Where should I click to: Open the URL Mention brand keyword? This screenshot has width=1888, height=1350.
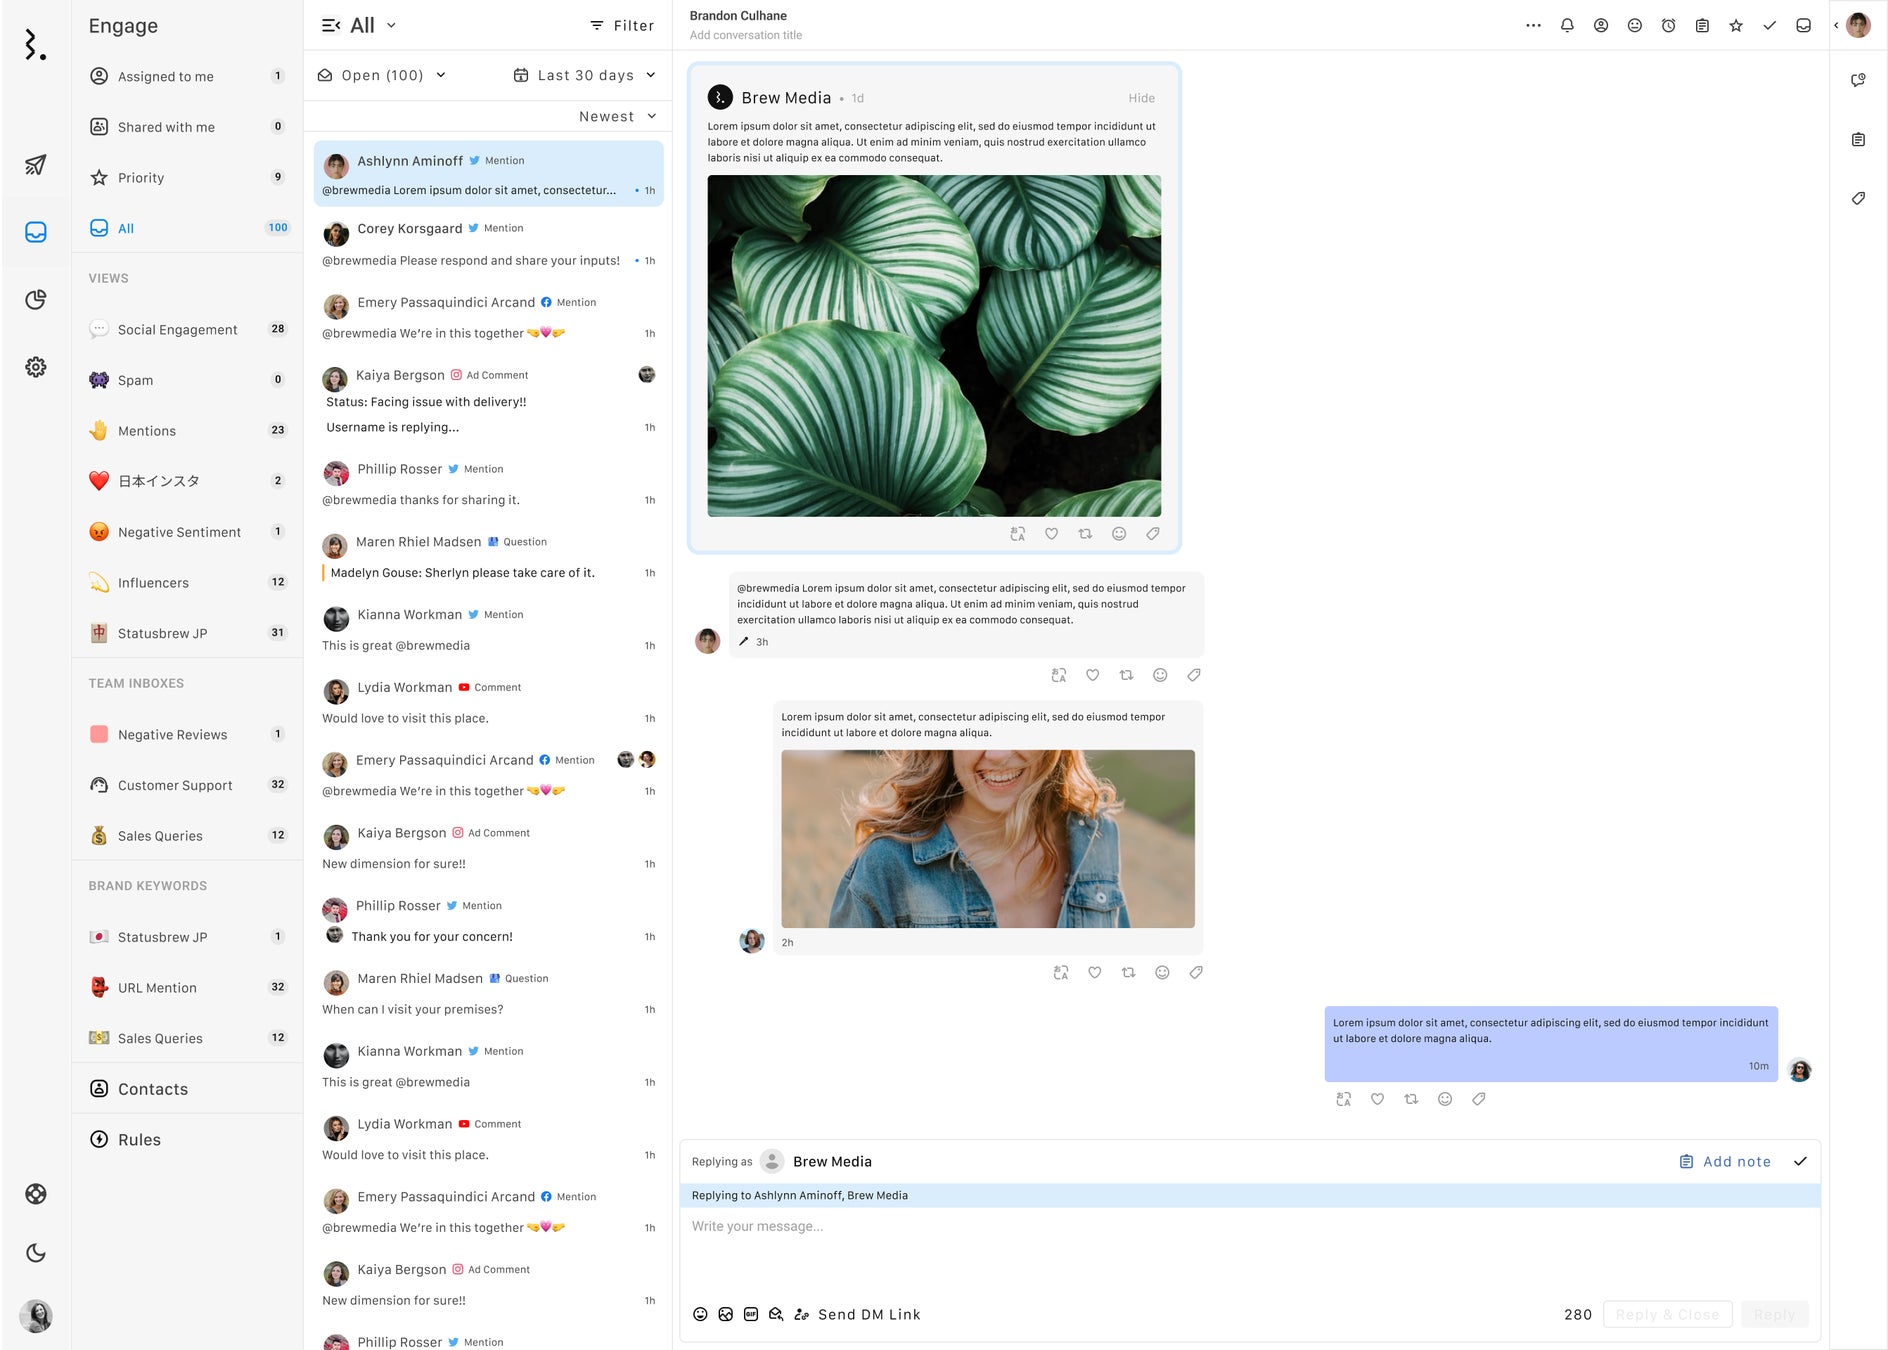click(x=187, y=988)
